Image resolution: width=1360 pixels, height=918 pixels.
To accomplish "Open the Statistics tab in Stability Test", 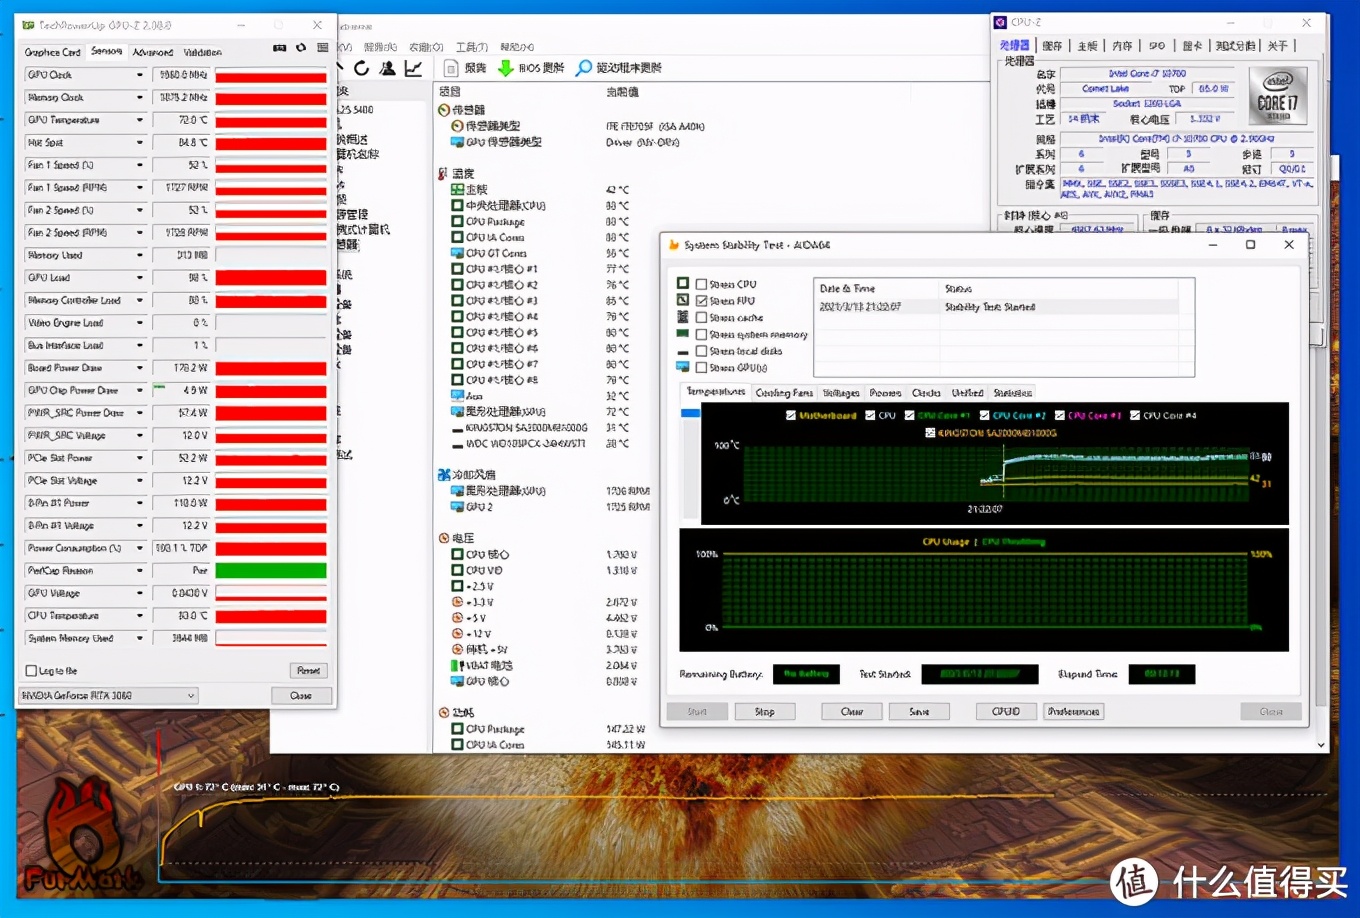I will (1012, 393).
